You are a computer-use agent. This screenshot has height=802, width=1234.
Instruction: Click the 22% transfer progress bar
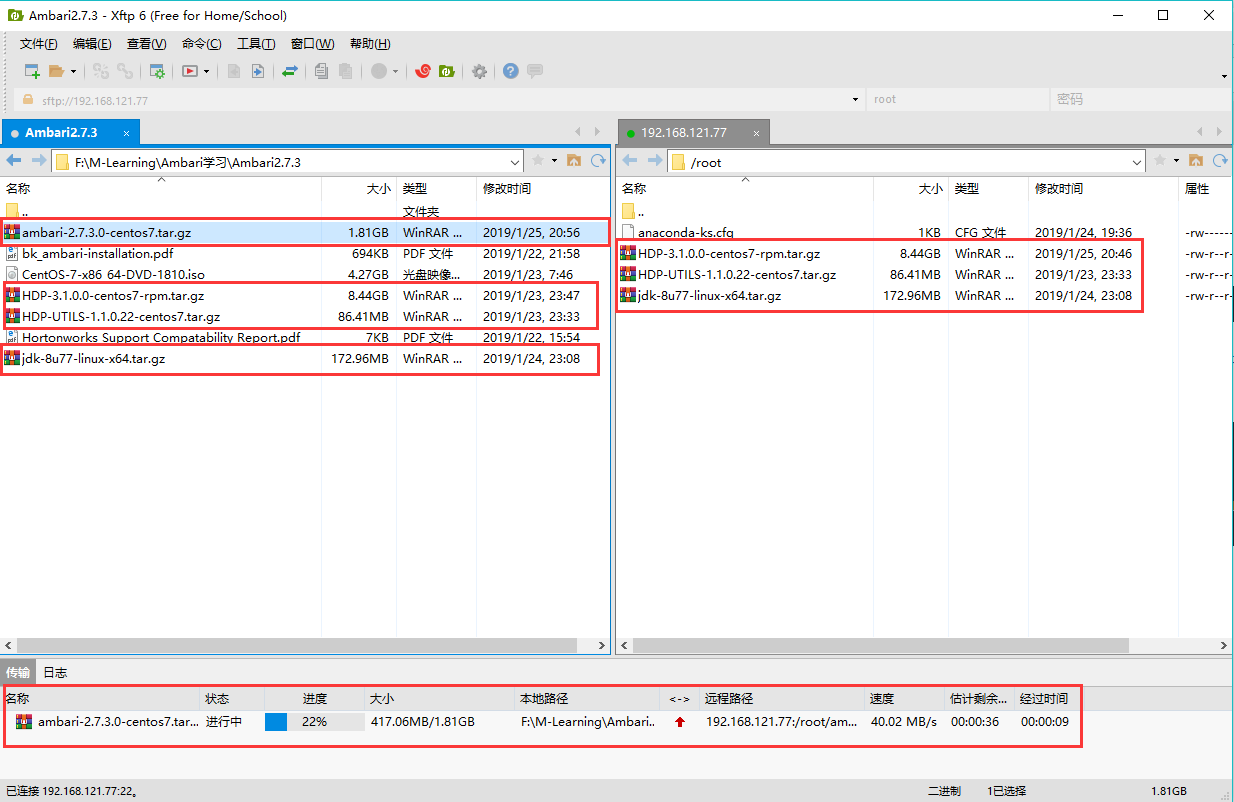pos(314,721)
